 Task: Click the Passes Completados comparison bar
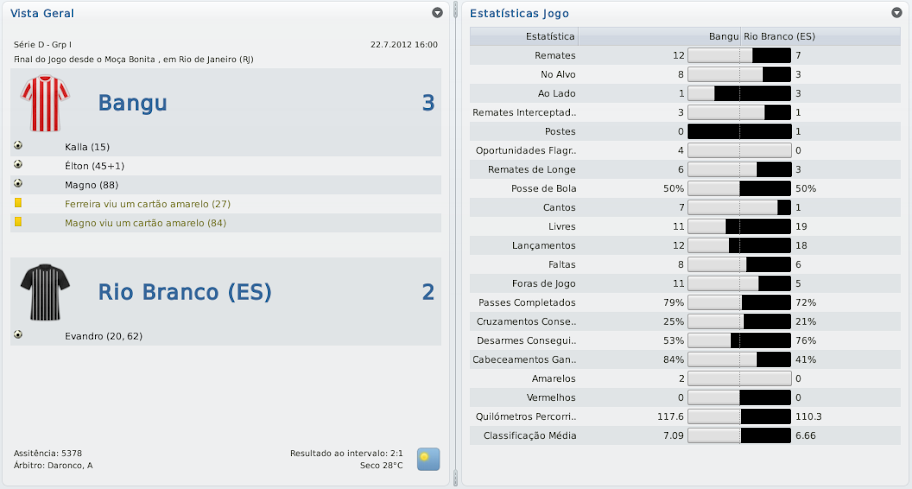click(740, 302)
